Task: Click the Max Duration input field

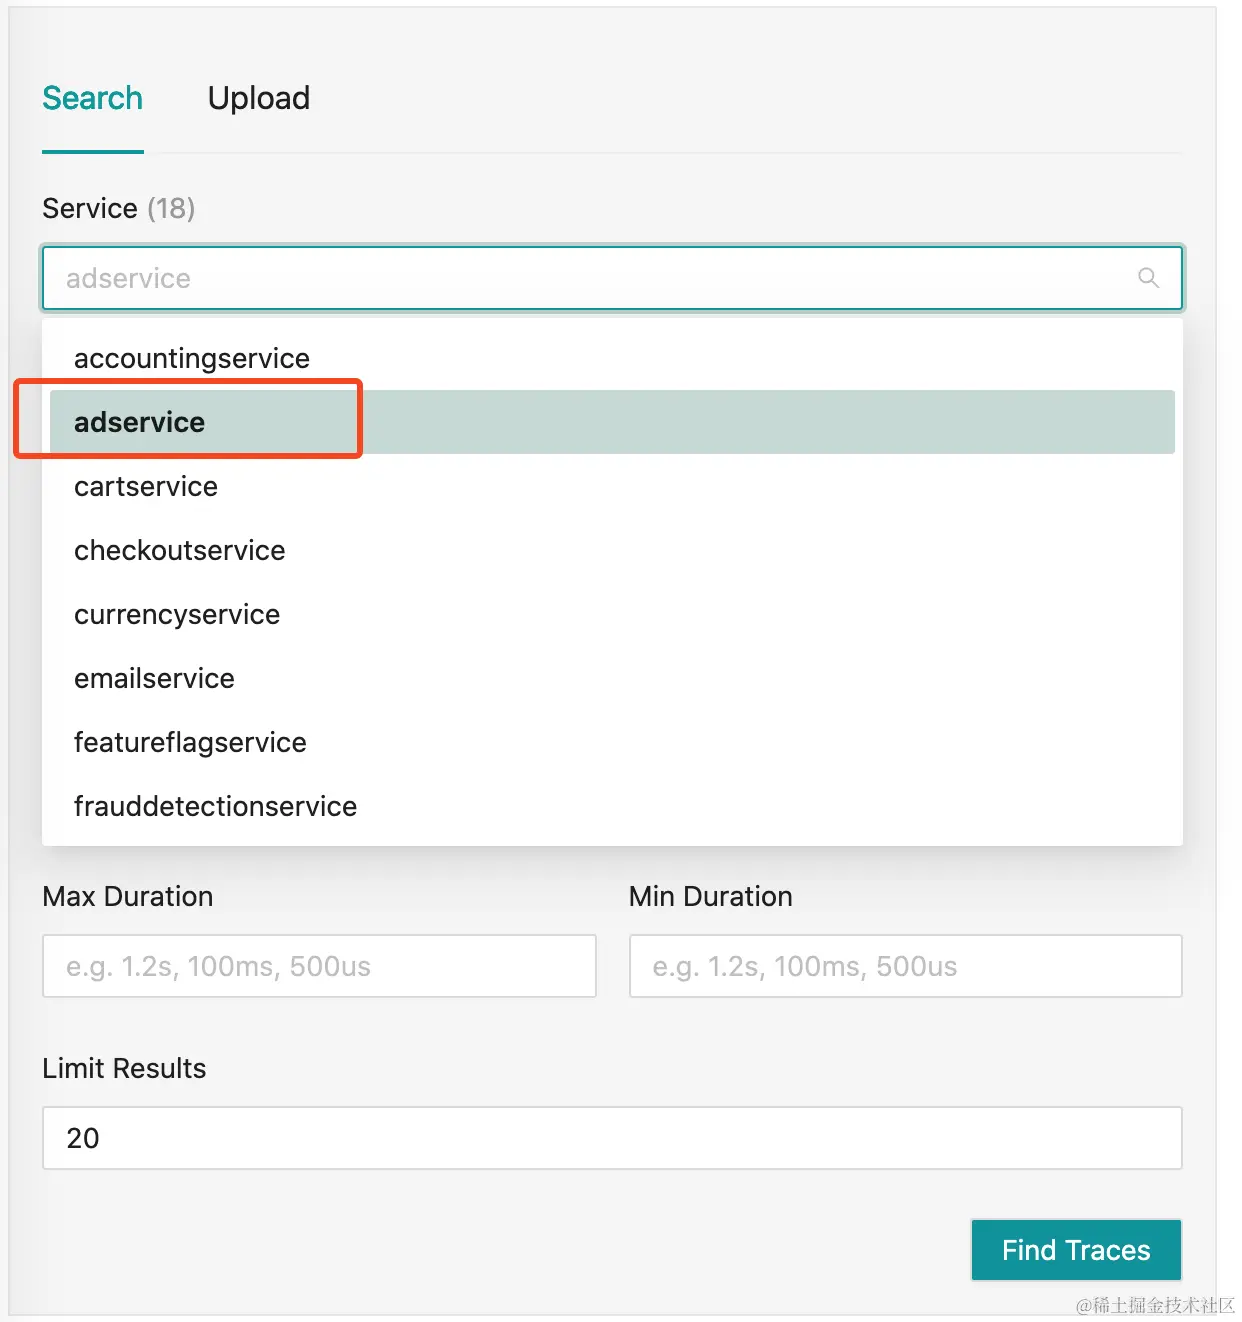Action: click(x=319, y=966)
